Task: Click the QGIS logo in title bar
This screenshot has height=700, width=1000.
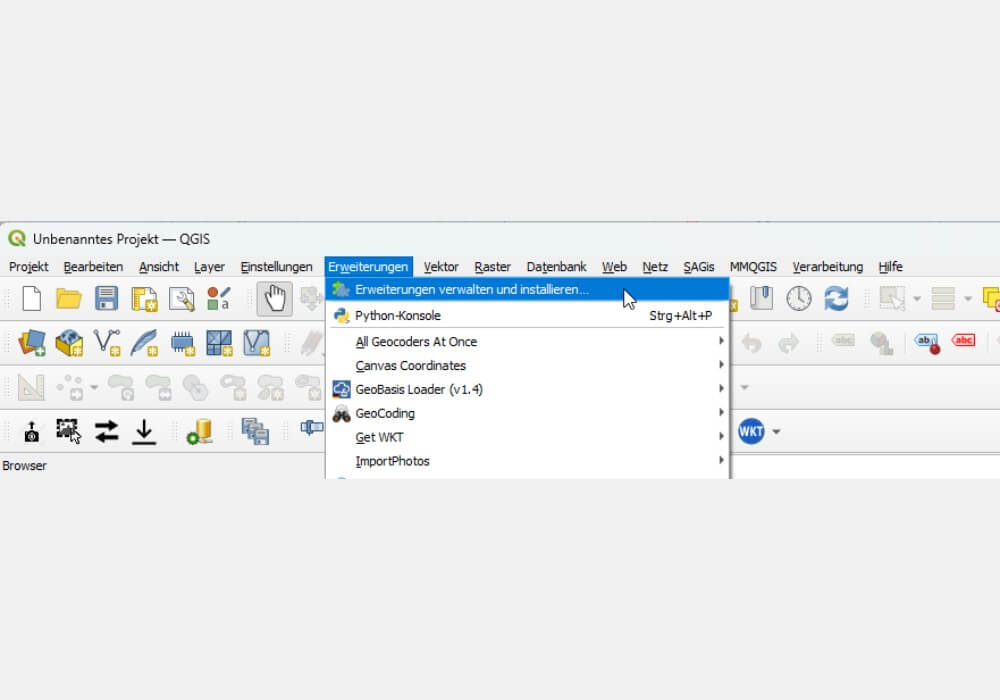Action: (x=17, y=239)
